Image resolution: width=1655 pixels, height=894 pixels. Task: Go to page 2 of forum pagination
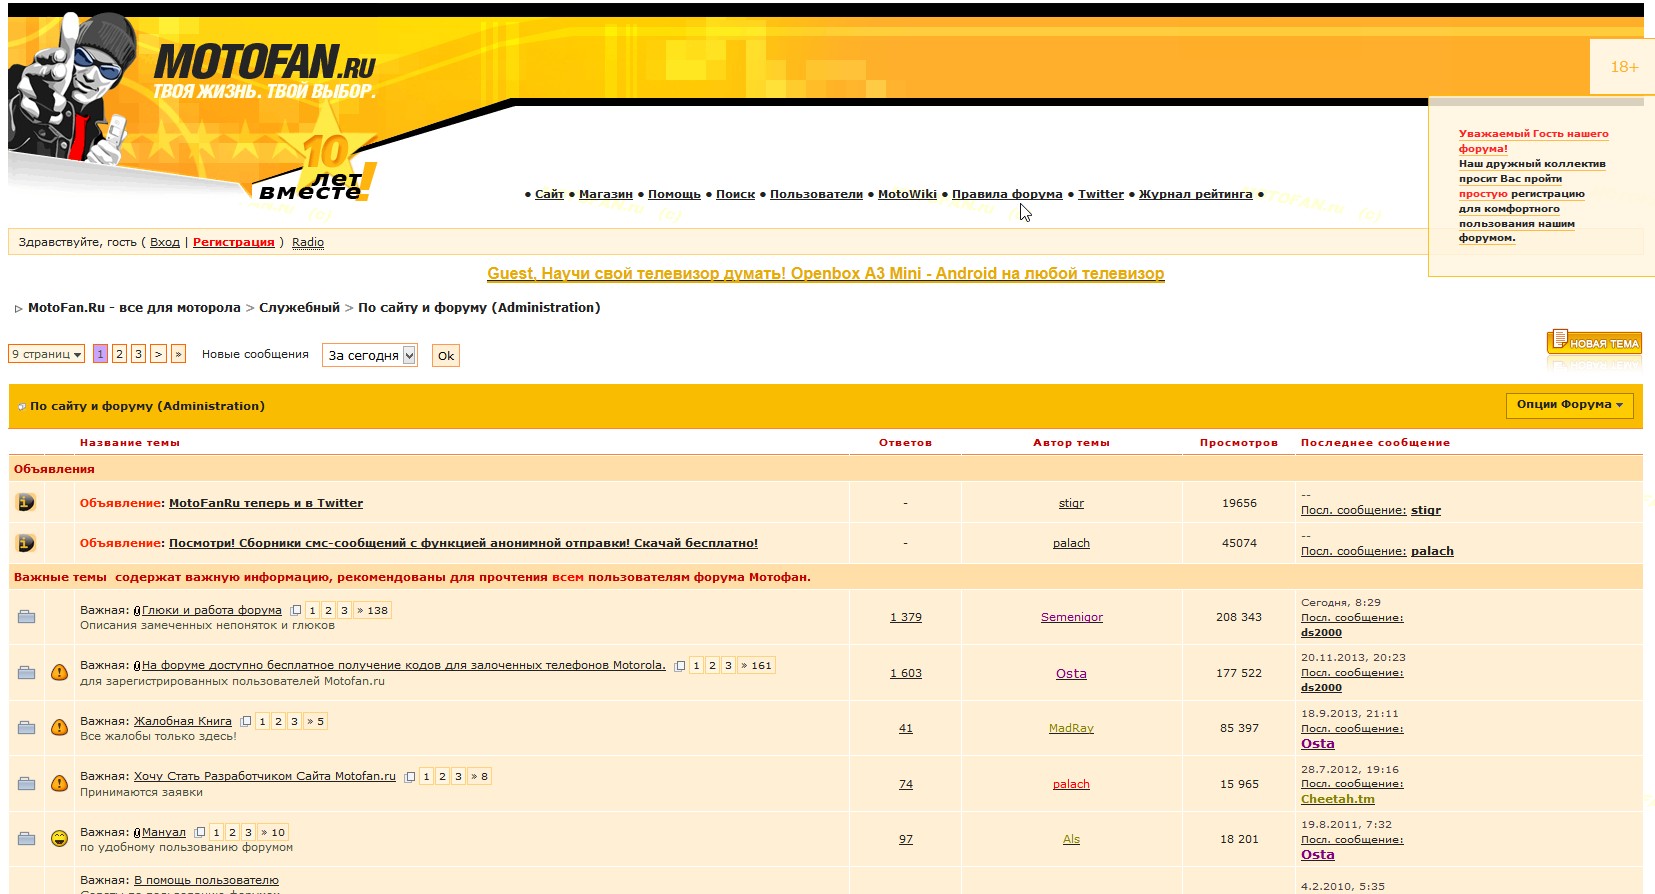tap(119, 354)
